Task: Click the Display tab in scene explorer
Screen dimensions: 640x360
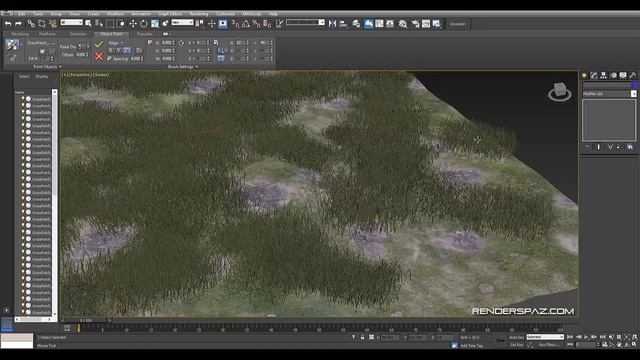Action: (x=42, y=76)
